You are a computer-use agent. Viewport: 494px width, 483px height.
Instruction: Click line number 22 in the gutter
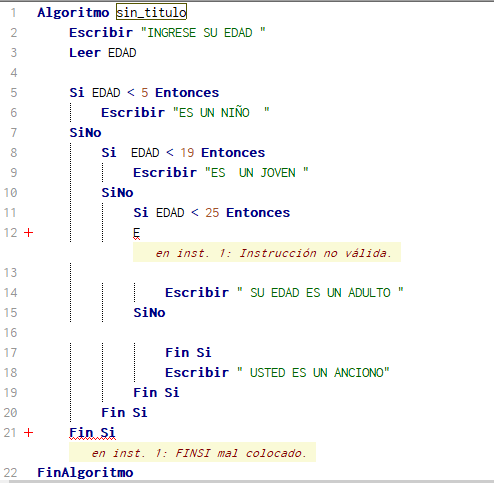point(10,473)
